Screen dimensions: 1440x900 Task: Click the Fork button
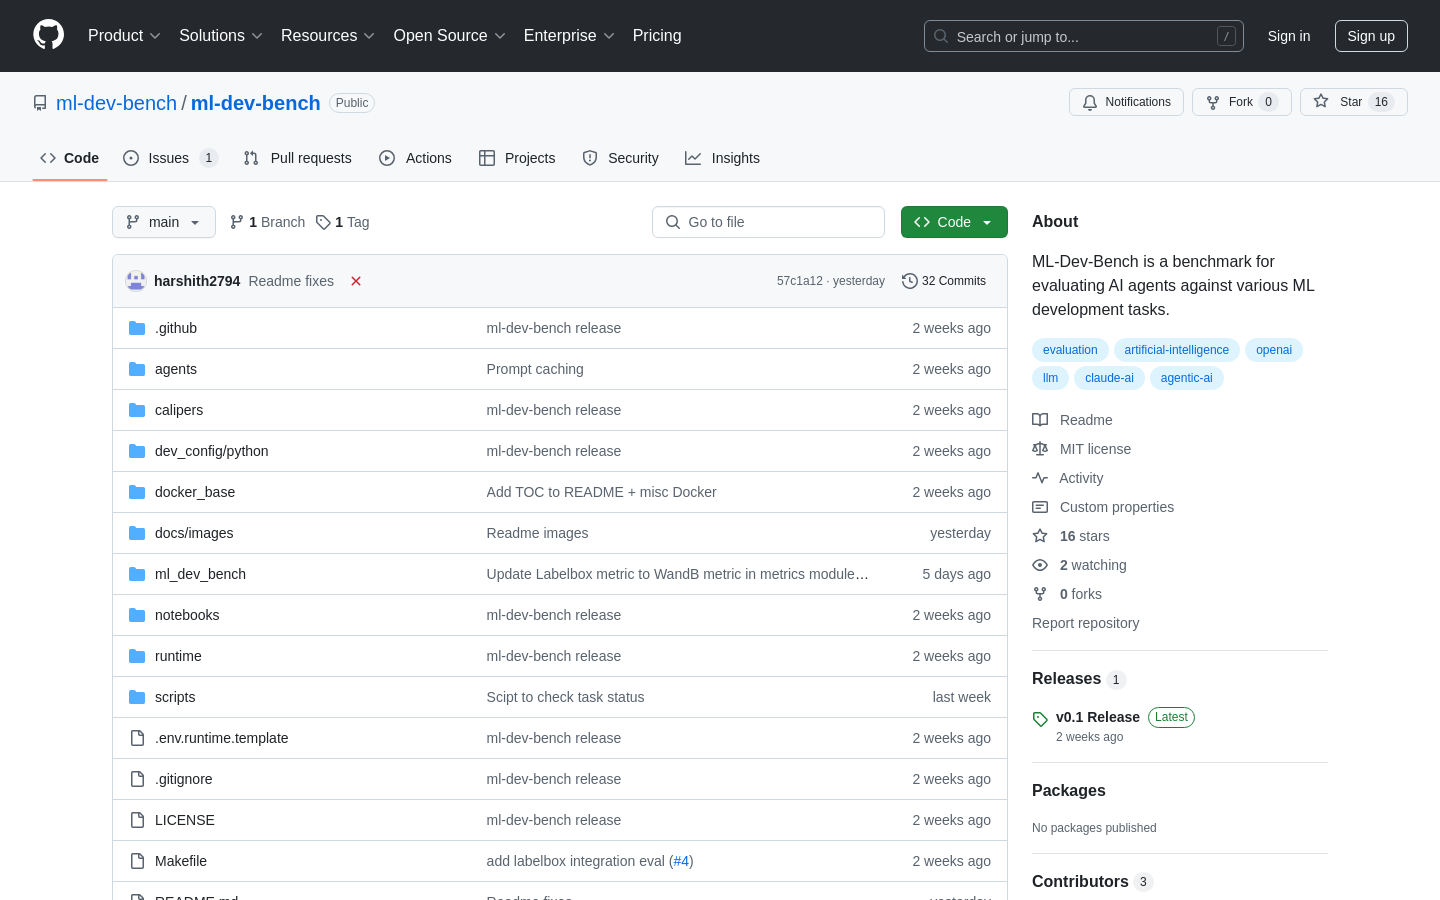click(x=1242, y=102)
